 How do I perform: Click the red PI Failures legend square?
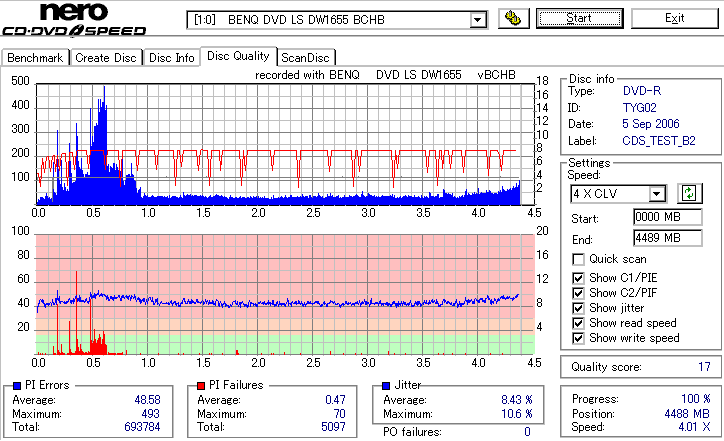point(201,386)
